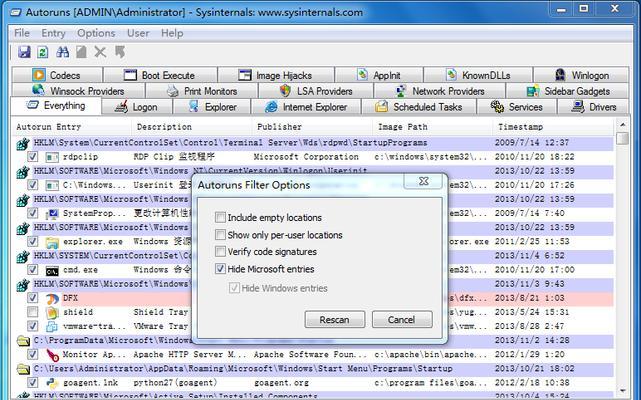641x400 pixels.
Task: Uncheck the cmd.exe autorun entry
Action: tap(32, 270)
